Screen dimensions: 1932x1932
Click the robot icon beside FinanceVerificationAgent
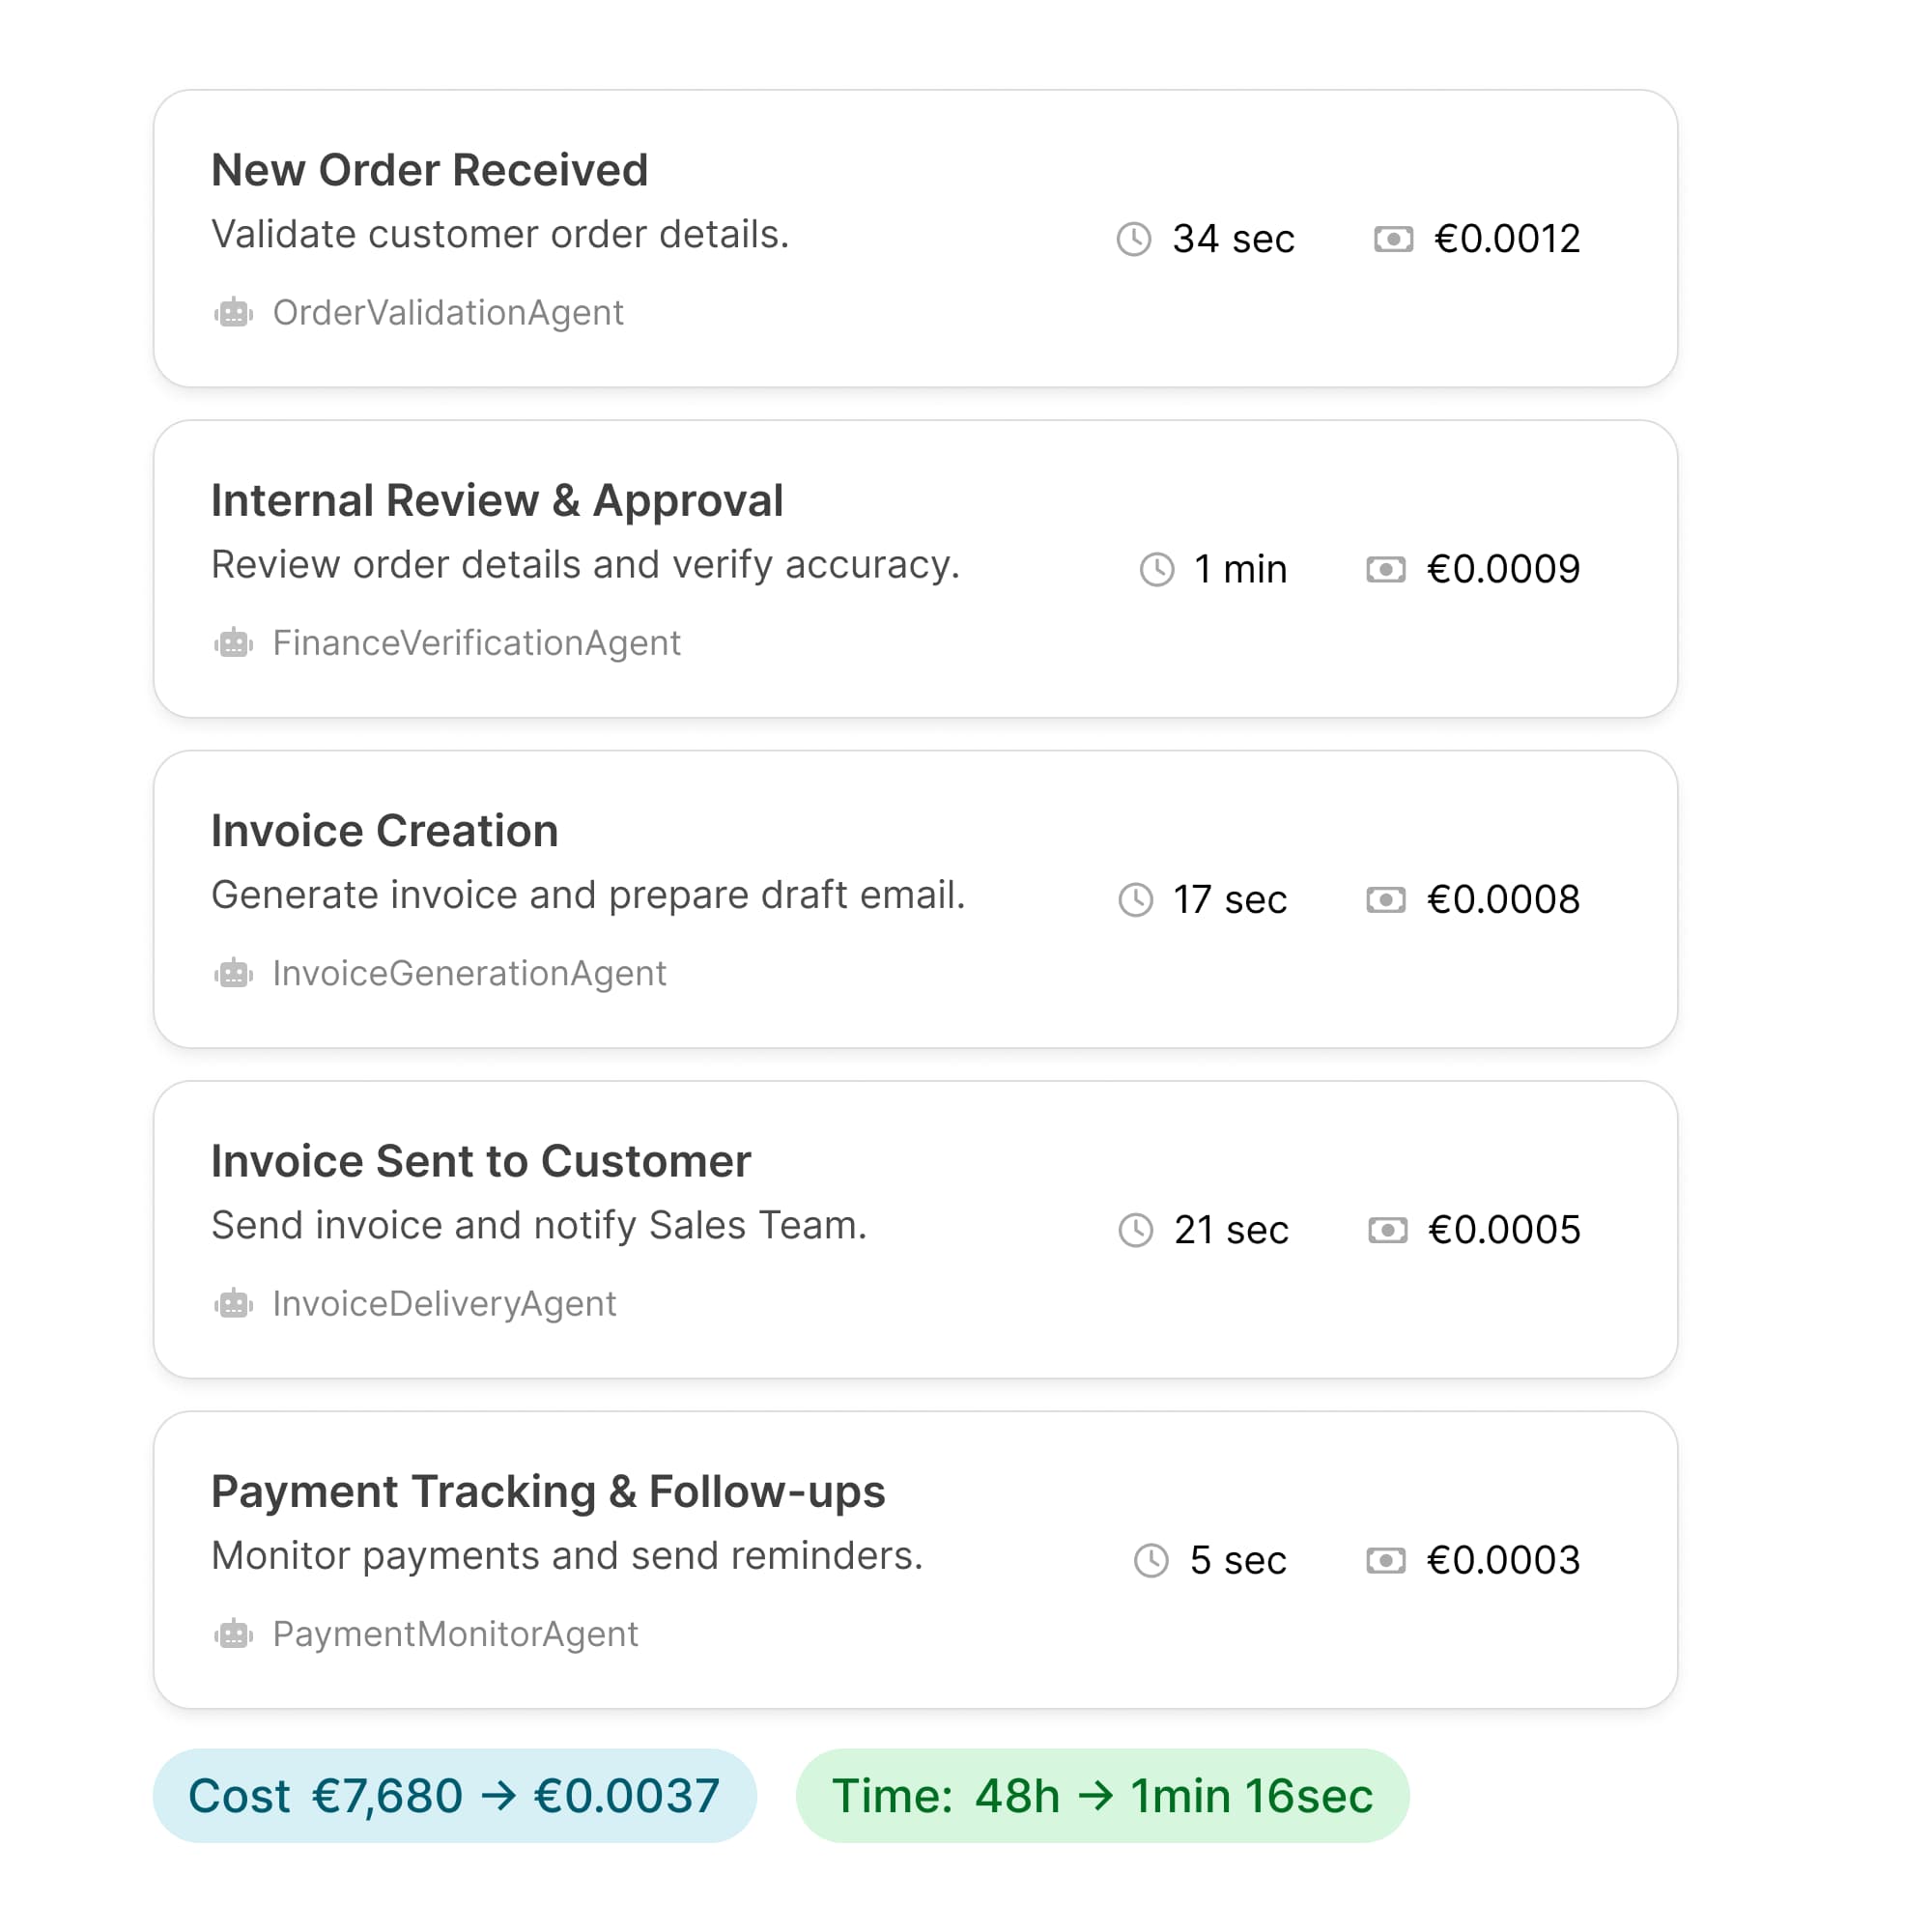[233, 643]
